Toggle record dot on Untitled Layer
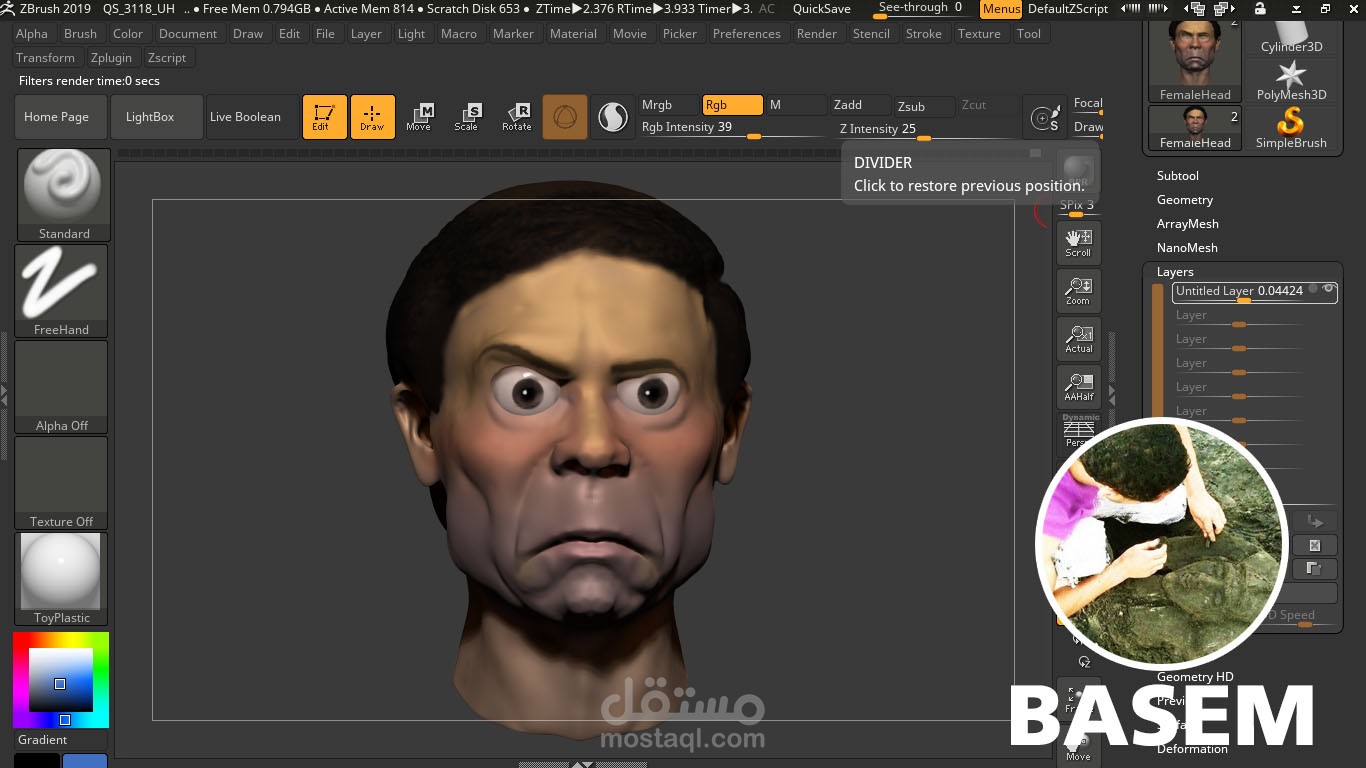 pos(1313,289)
